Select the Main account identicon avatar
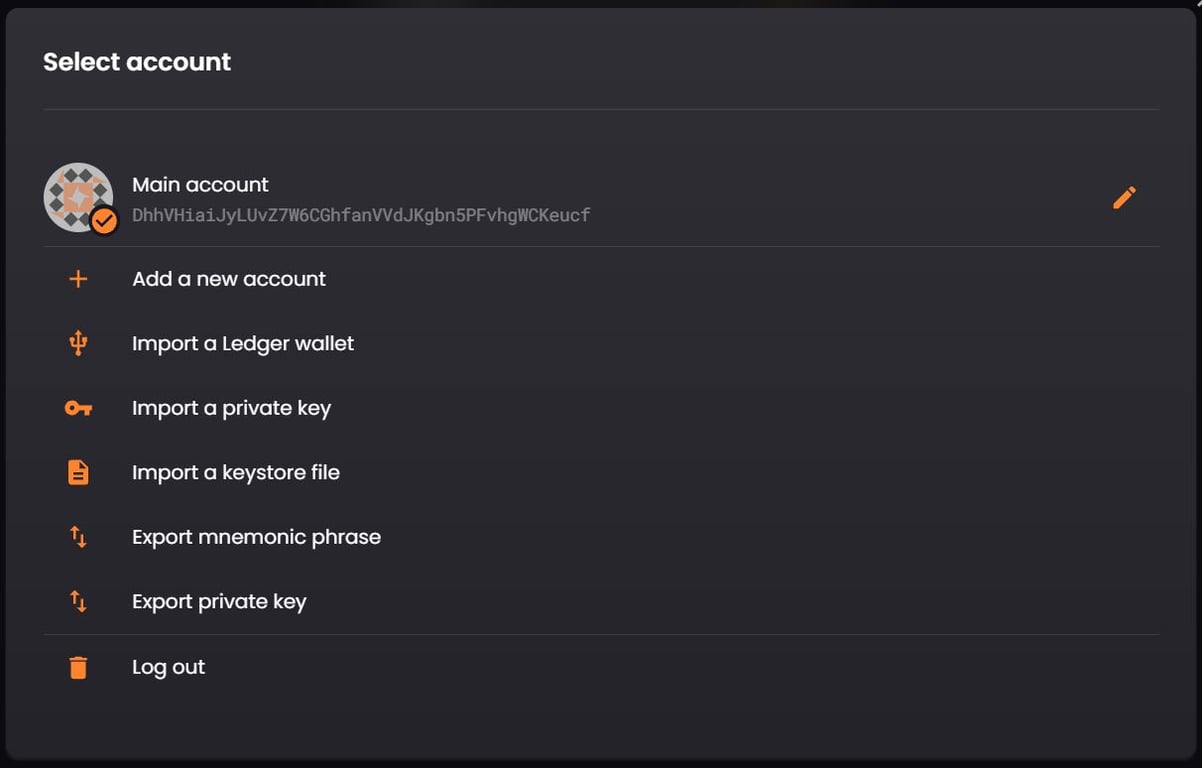Image resolution: width=1202 pixels, height=768 pixels. (x=75, y=195)
